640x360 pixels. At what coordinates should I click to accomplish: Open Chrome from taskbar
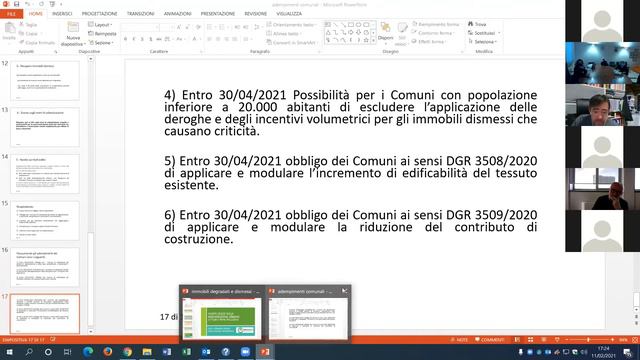coord(127,352)
